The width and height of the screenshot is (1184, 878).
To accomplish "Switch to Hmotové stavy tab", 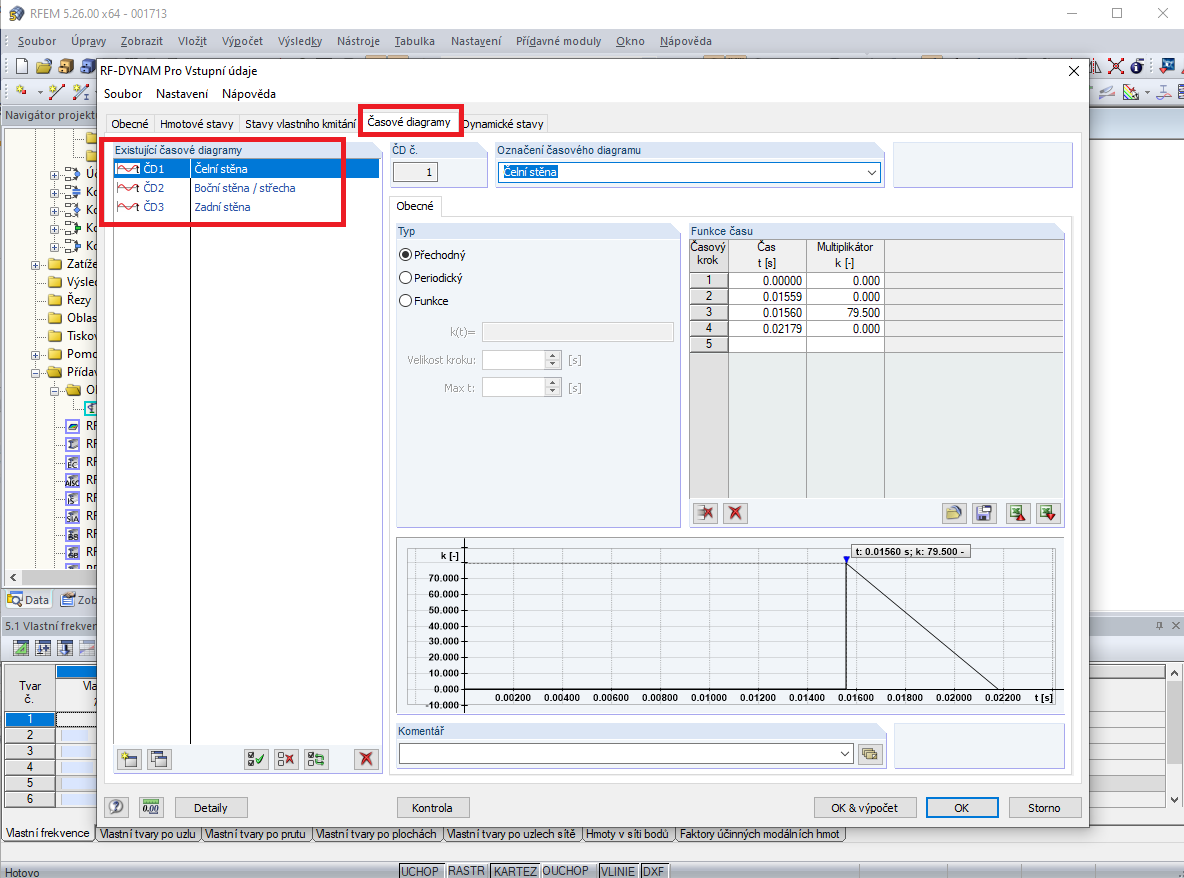I will click(x=196, y=124).
